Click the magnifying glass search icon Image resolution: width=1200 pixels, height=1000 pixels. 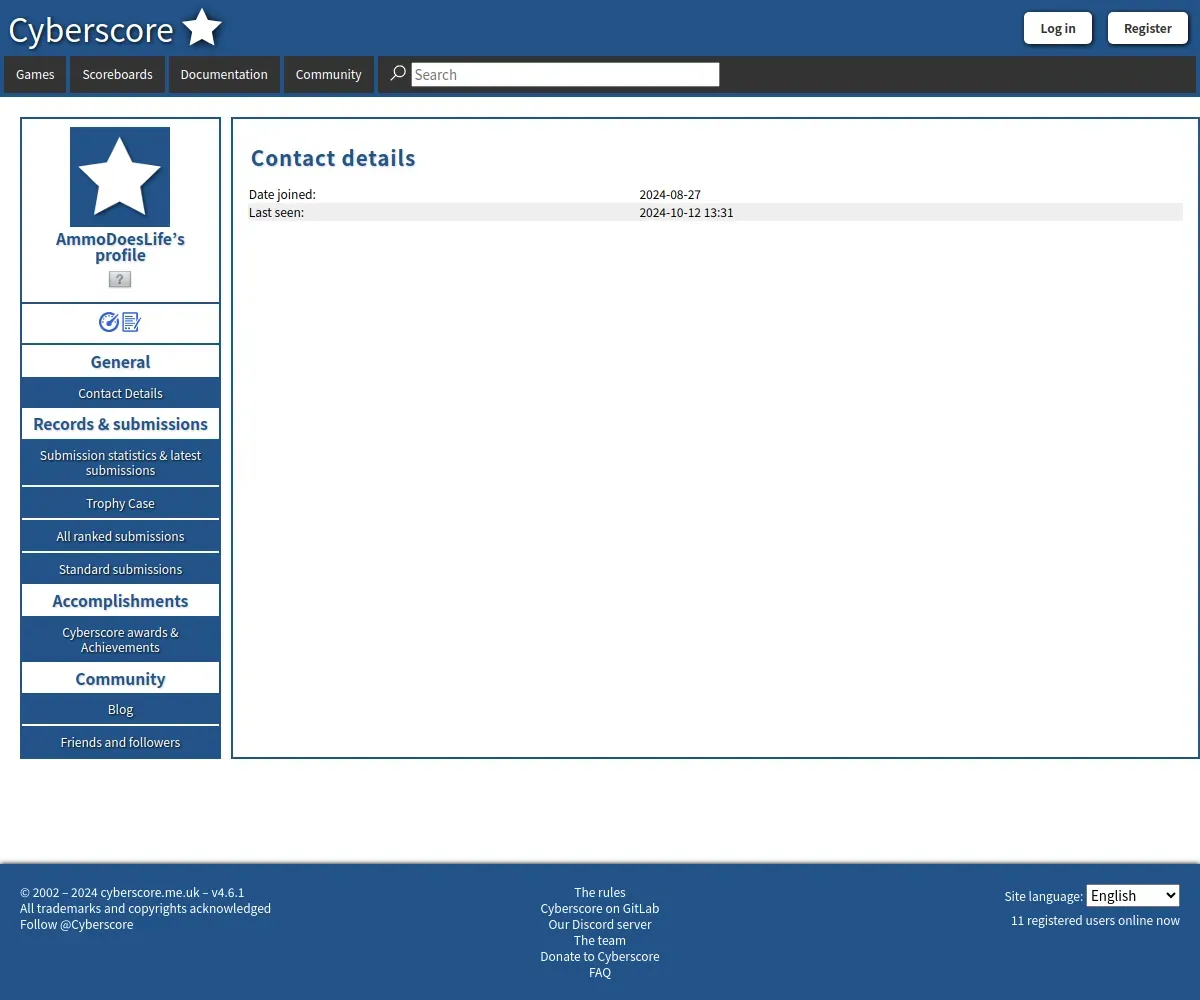click(398, 73)
